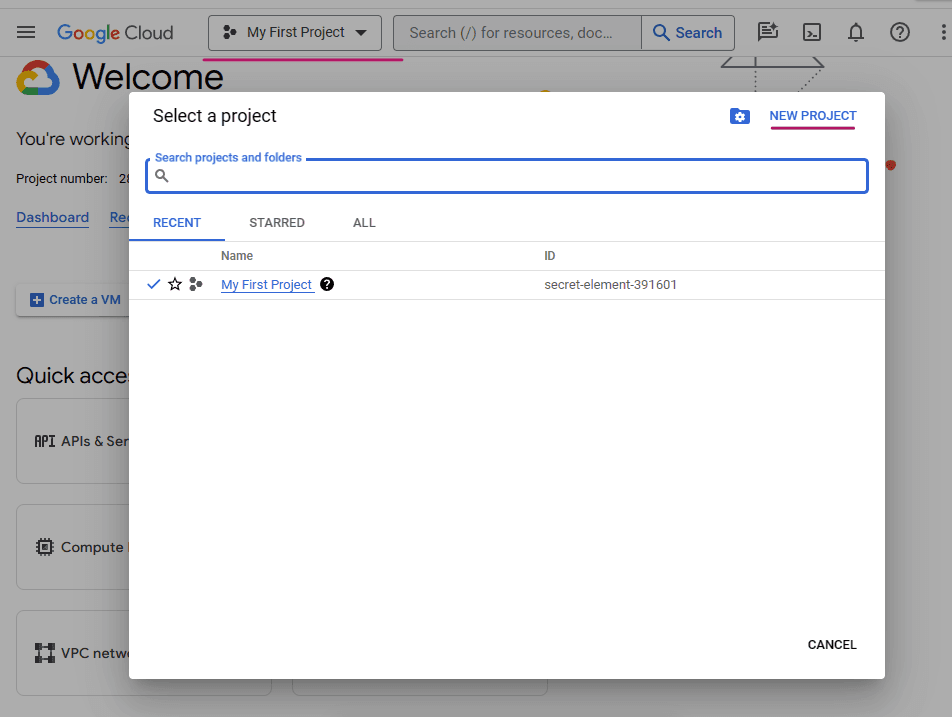Click the magnifier icon in project search
The image size is (952, 717).
162,176
